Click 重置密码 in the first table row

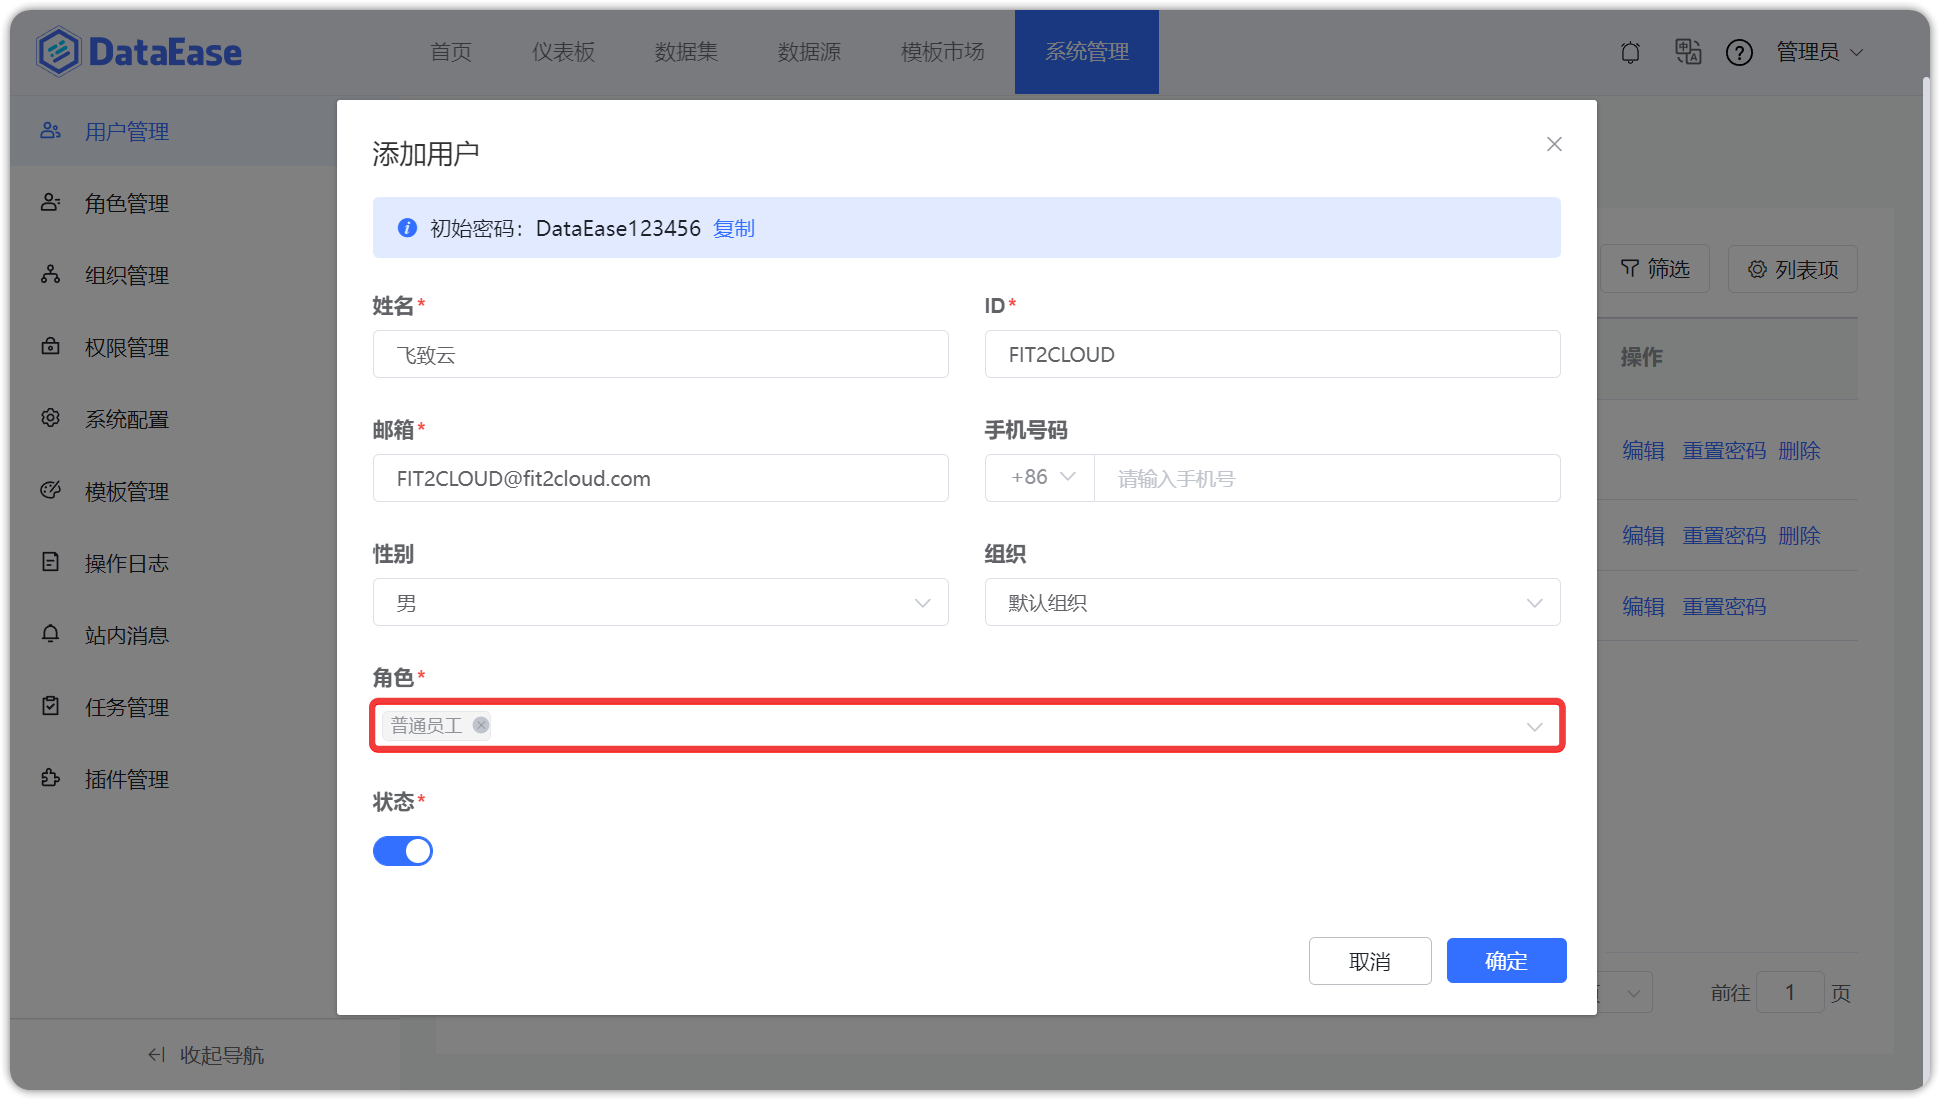coord(1724,451)
